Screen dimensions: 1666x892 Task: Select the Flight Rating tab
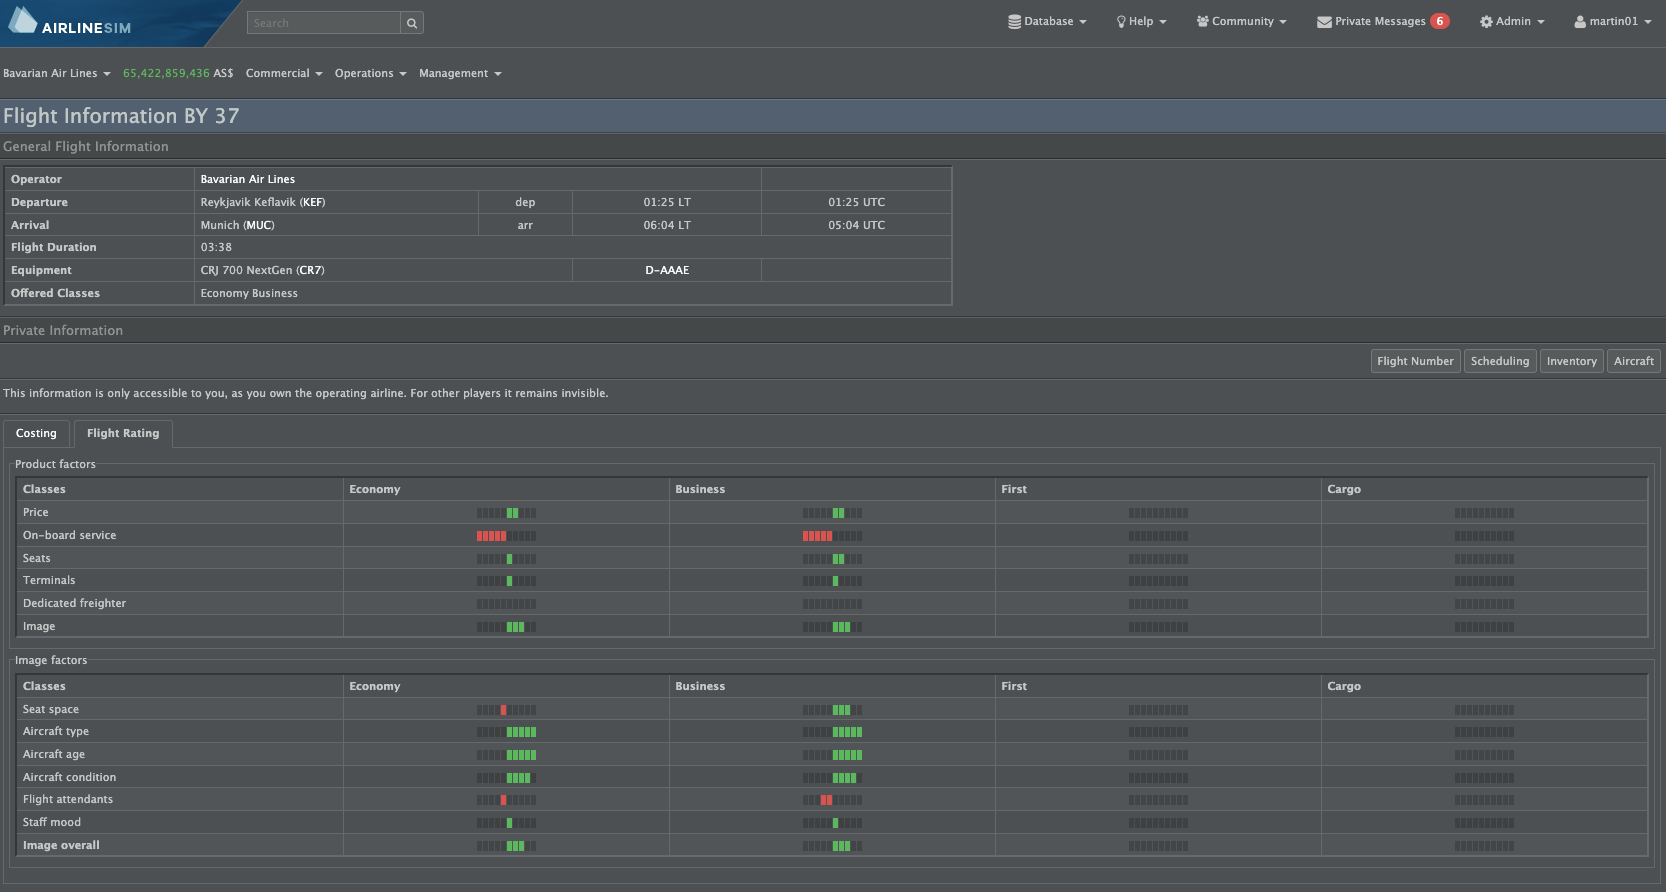[x=123, y=434]
